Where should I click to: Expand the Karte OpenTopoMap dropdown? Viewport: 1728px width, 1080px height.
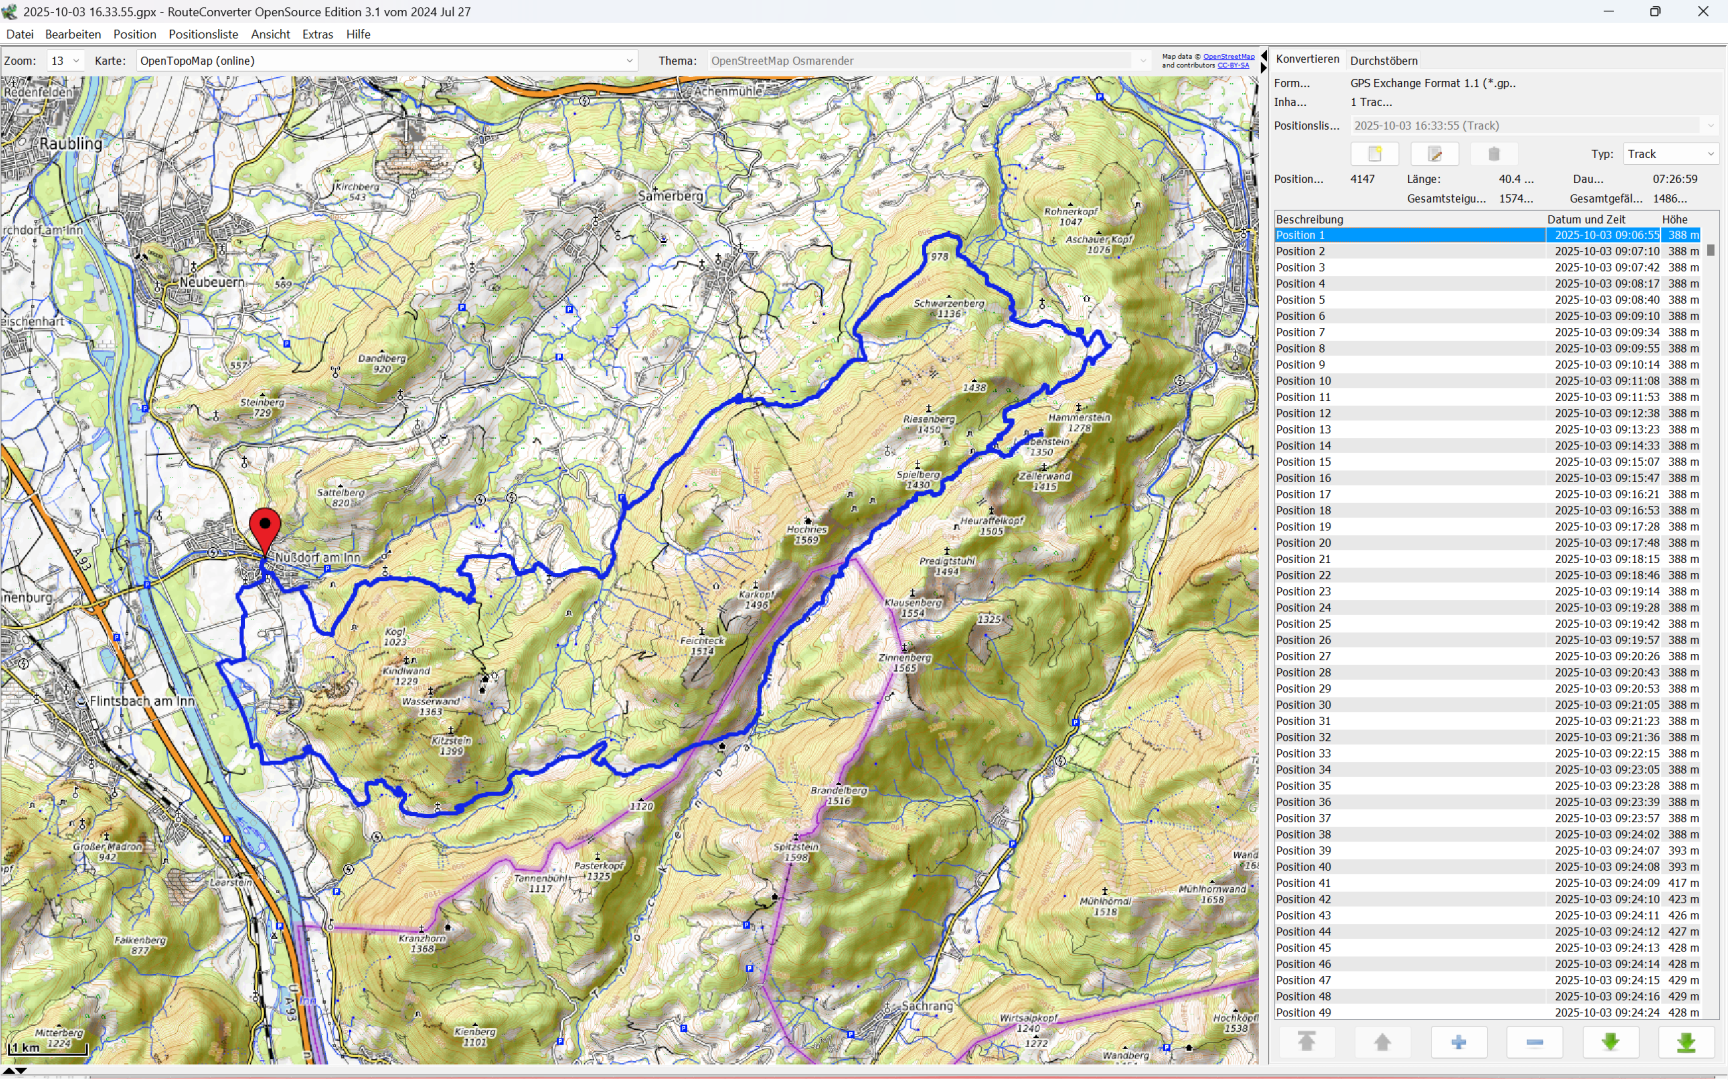tap(629, 61)
